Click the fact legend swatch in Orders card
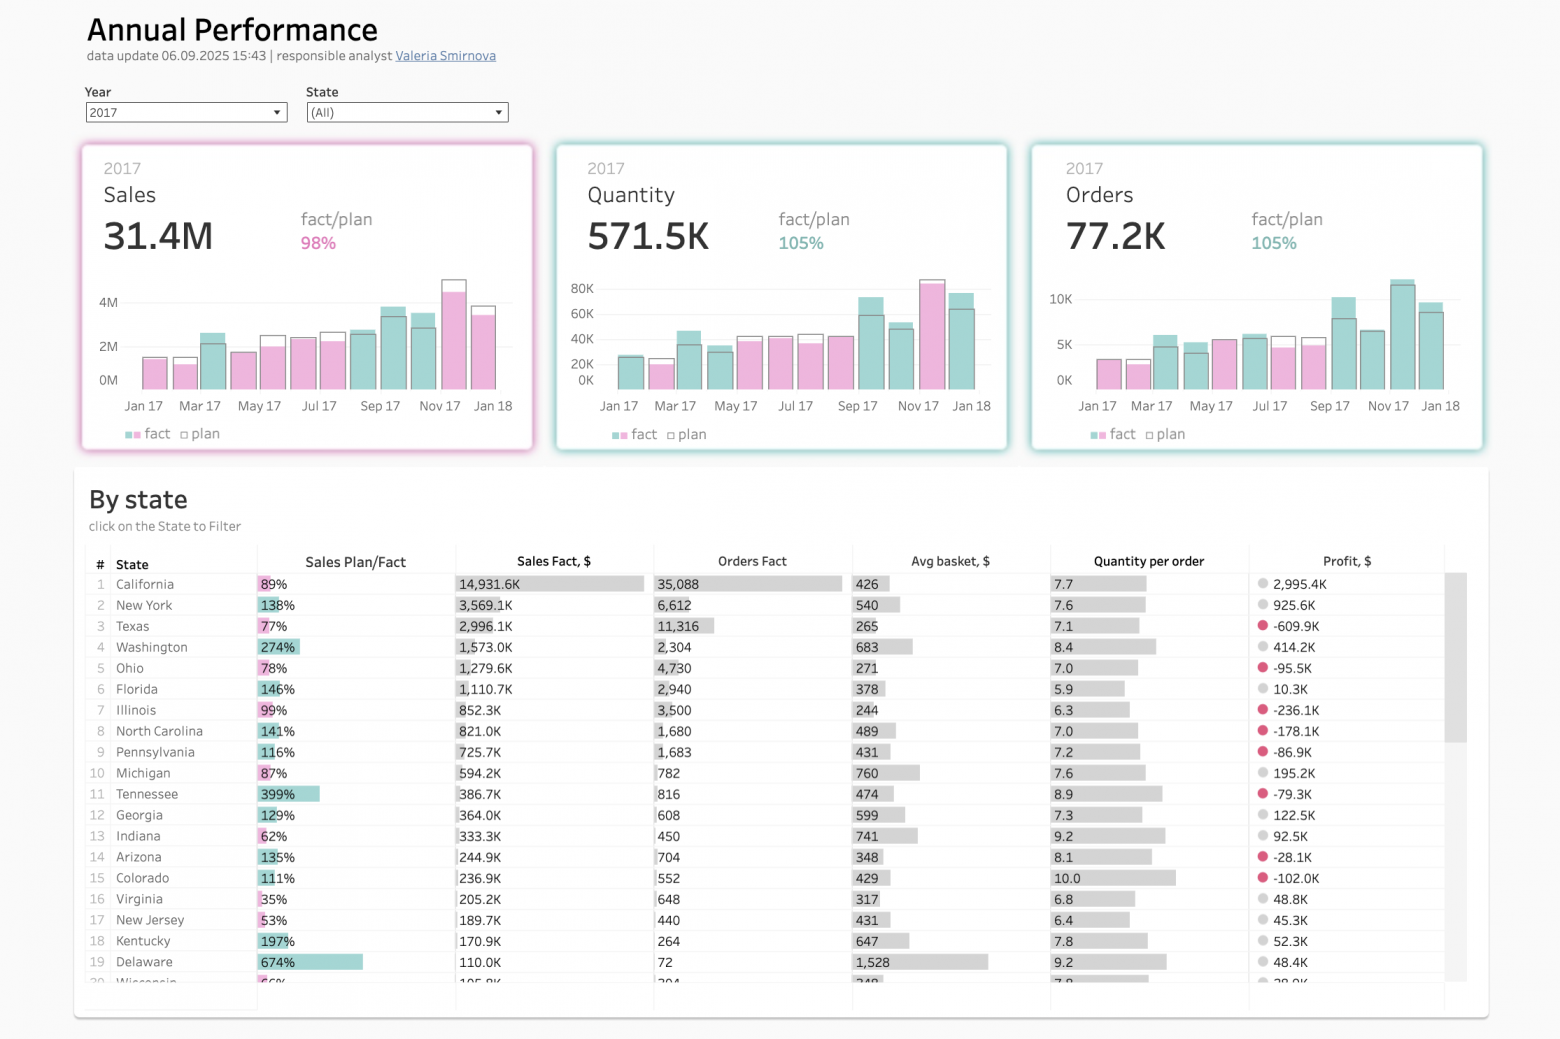The height and width of the screenshot is (1039, 1560). [x=1098, y=435]
